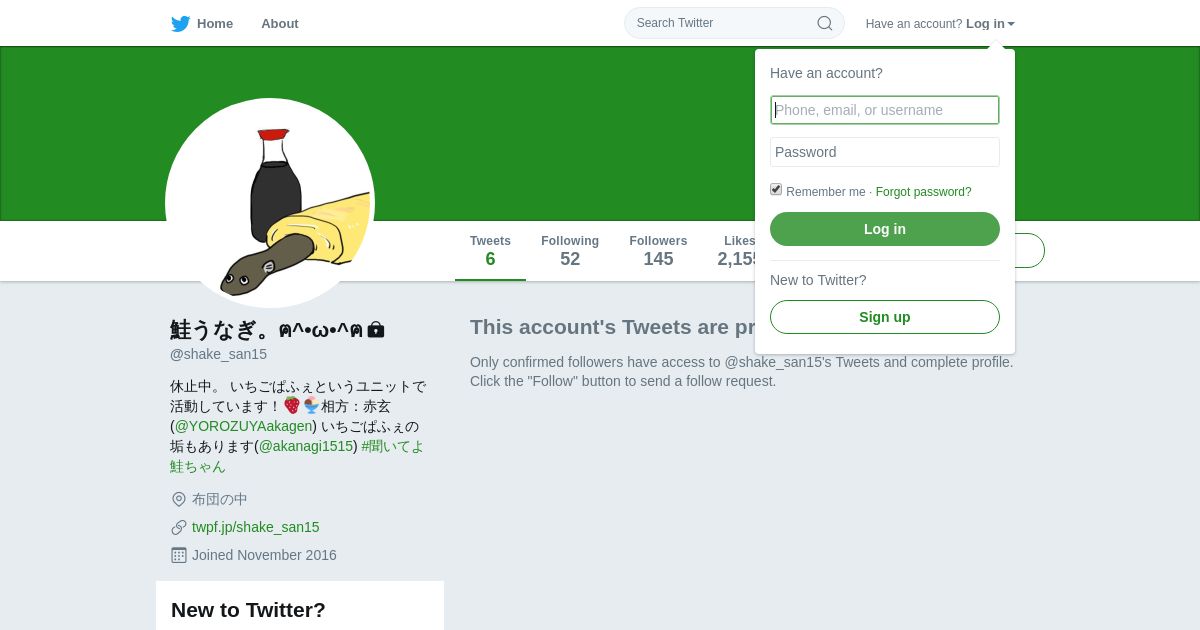Screen dimensions: 1200x630
Task: Open the twpf.jp/shake_san15 link
Action: click(256, 527)
